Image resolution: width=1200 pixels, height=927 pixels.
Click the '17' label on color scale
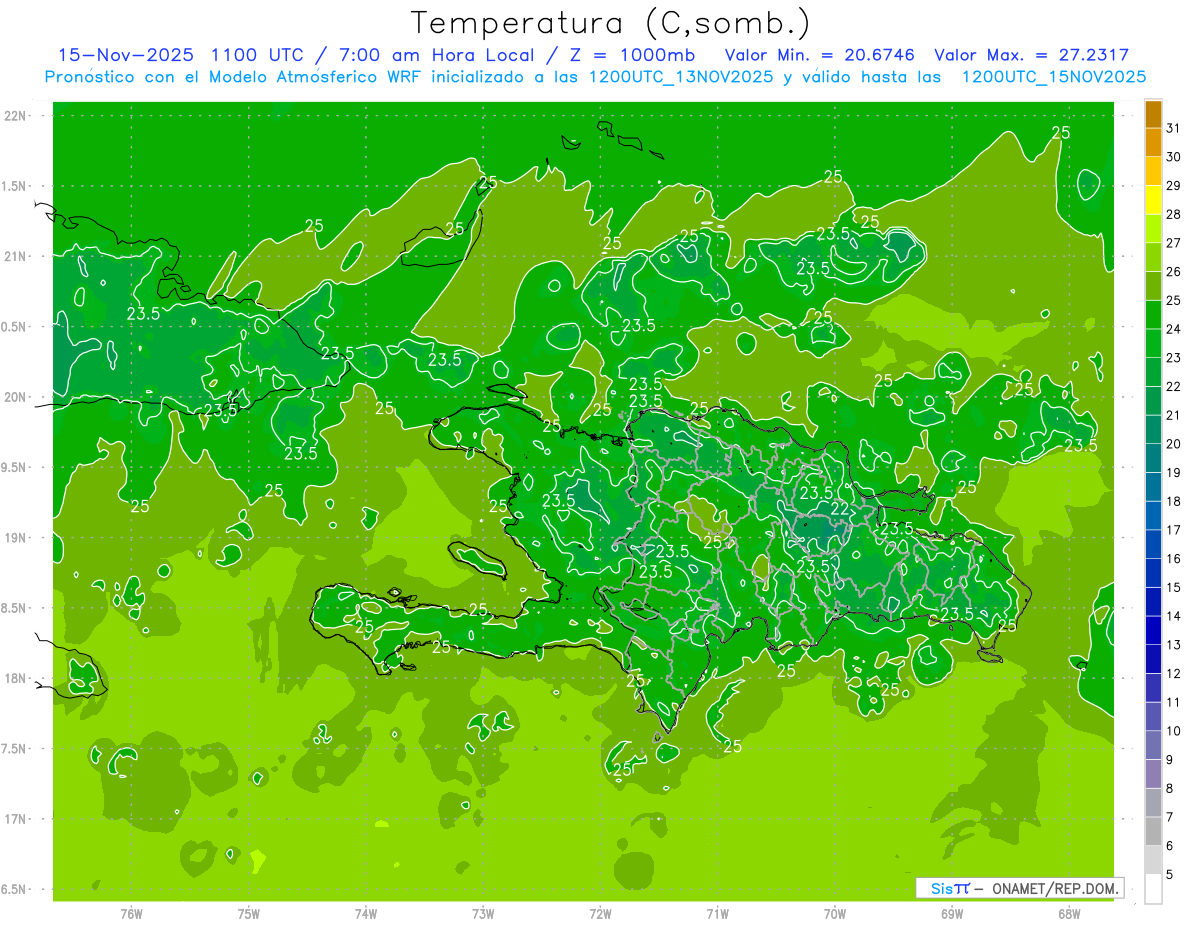point(1174,530)
